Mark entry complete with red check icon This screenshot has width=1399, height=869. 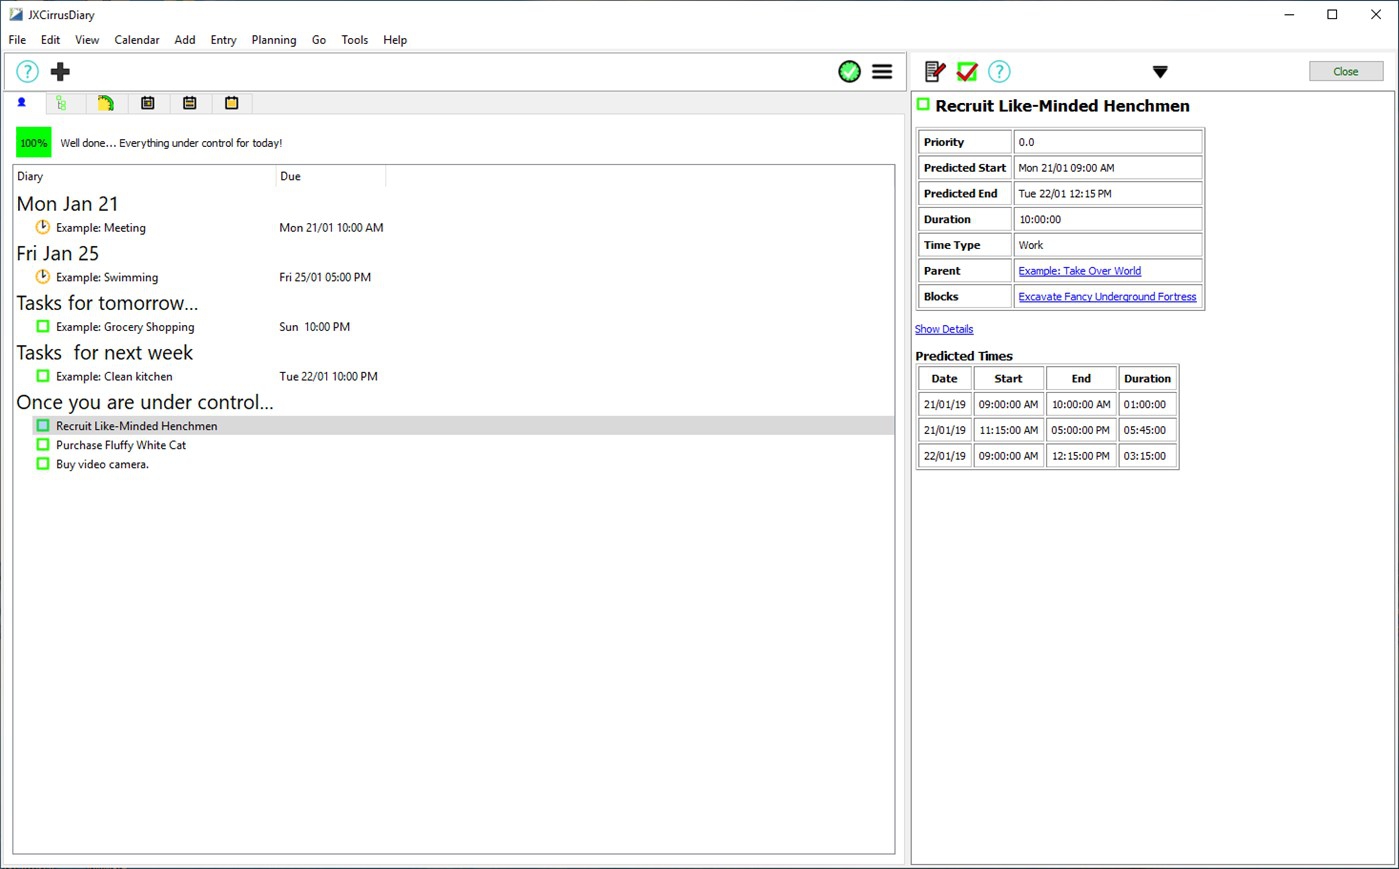click(x=967, y=71)
